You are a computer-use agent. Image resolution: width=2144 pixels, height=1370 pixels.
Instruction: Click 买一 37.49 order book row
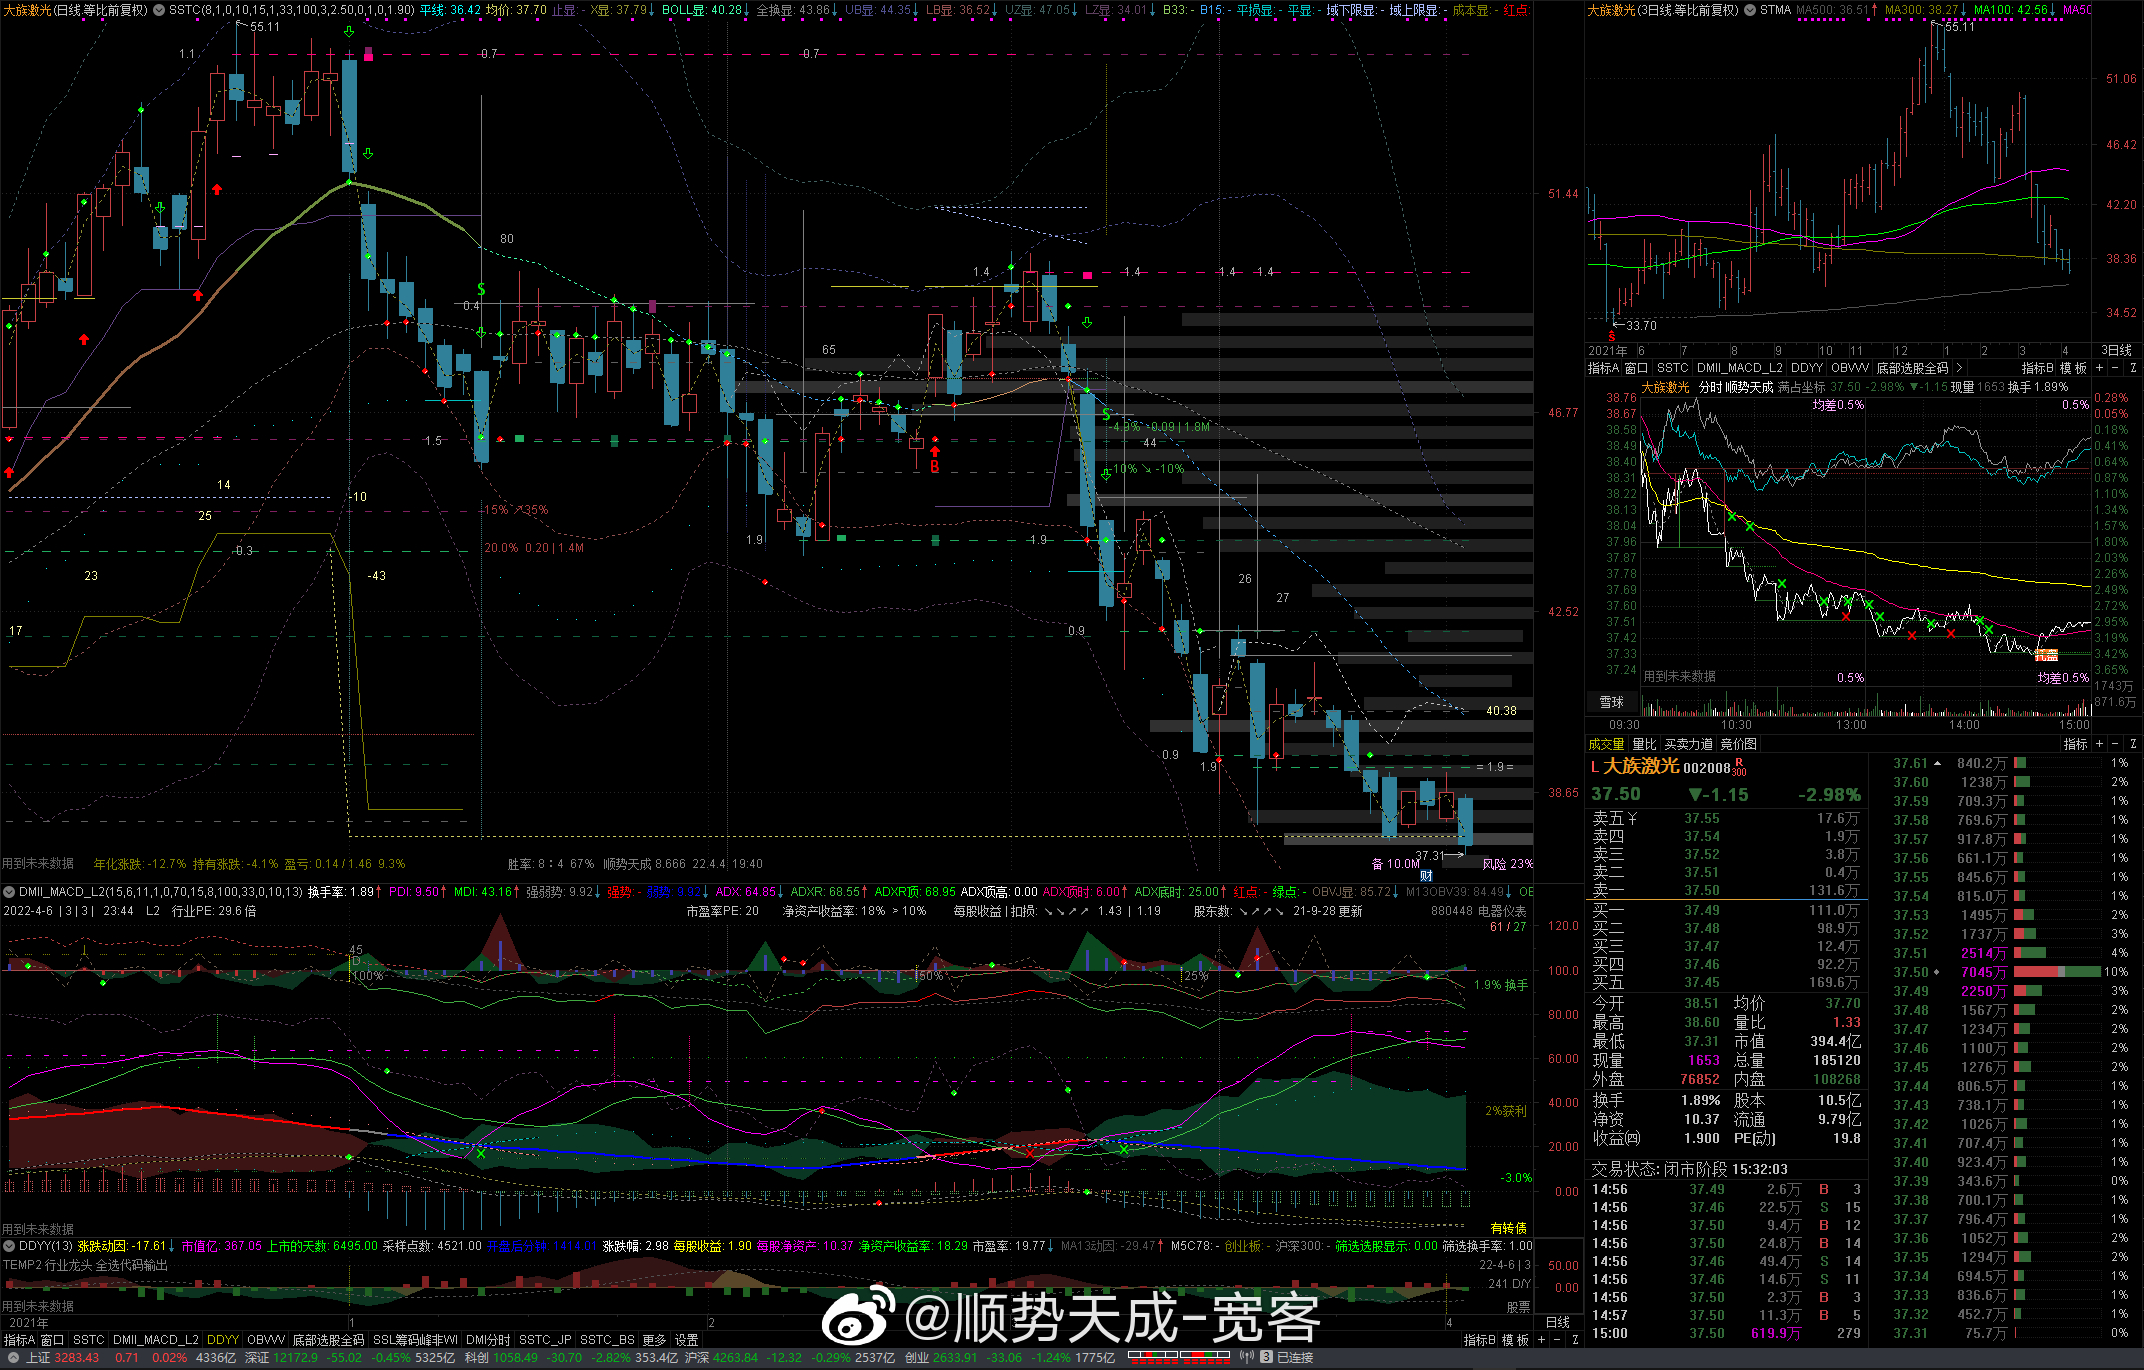[1726, 910]
